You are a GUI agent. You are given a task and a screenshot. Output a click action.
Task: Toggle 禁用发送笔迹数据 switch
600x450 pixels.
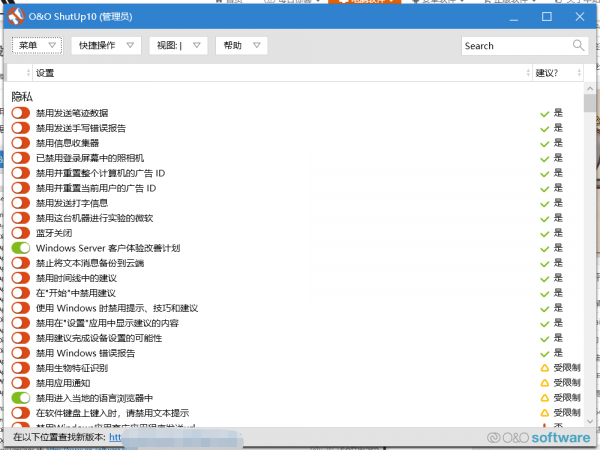[21, 113]
